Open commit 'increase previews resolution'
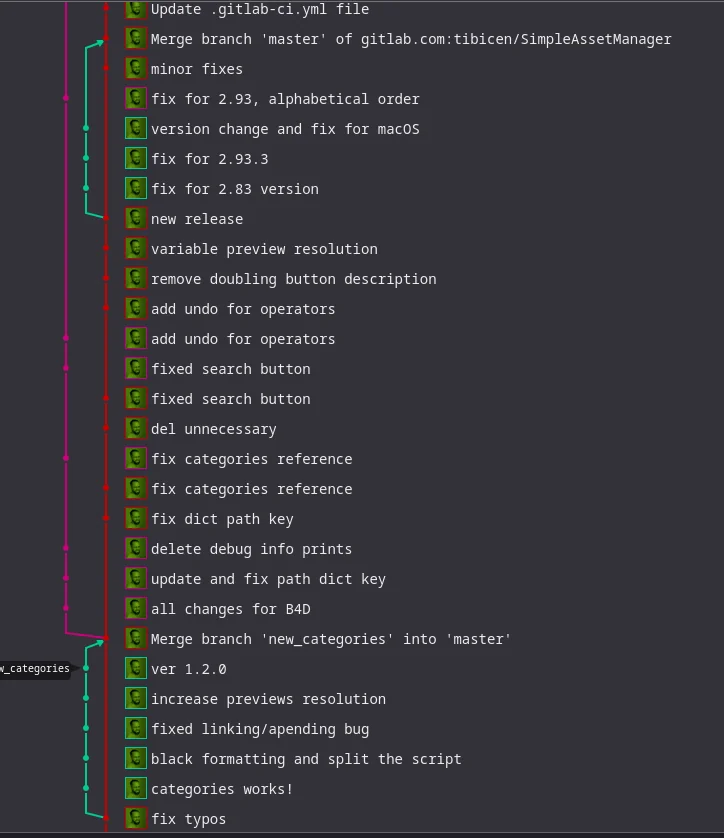The image size is (724, 838). pyautogui.click(x=268, y=699)
